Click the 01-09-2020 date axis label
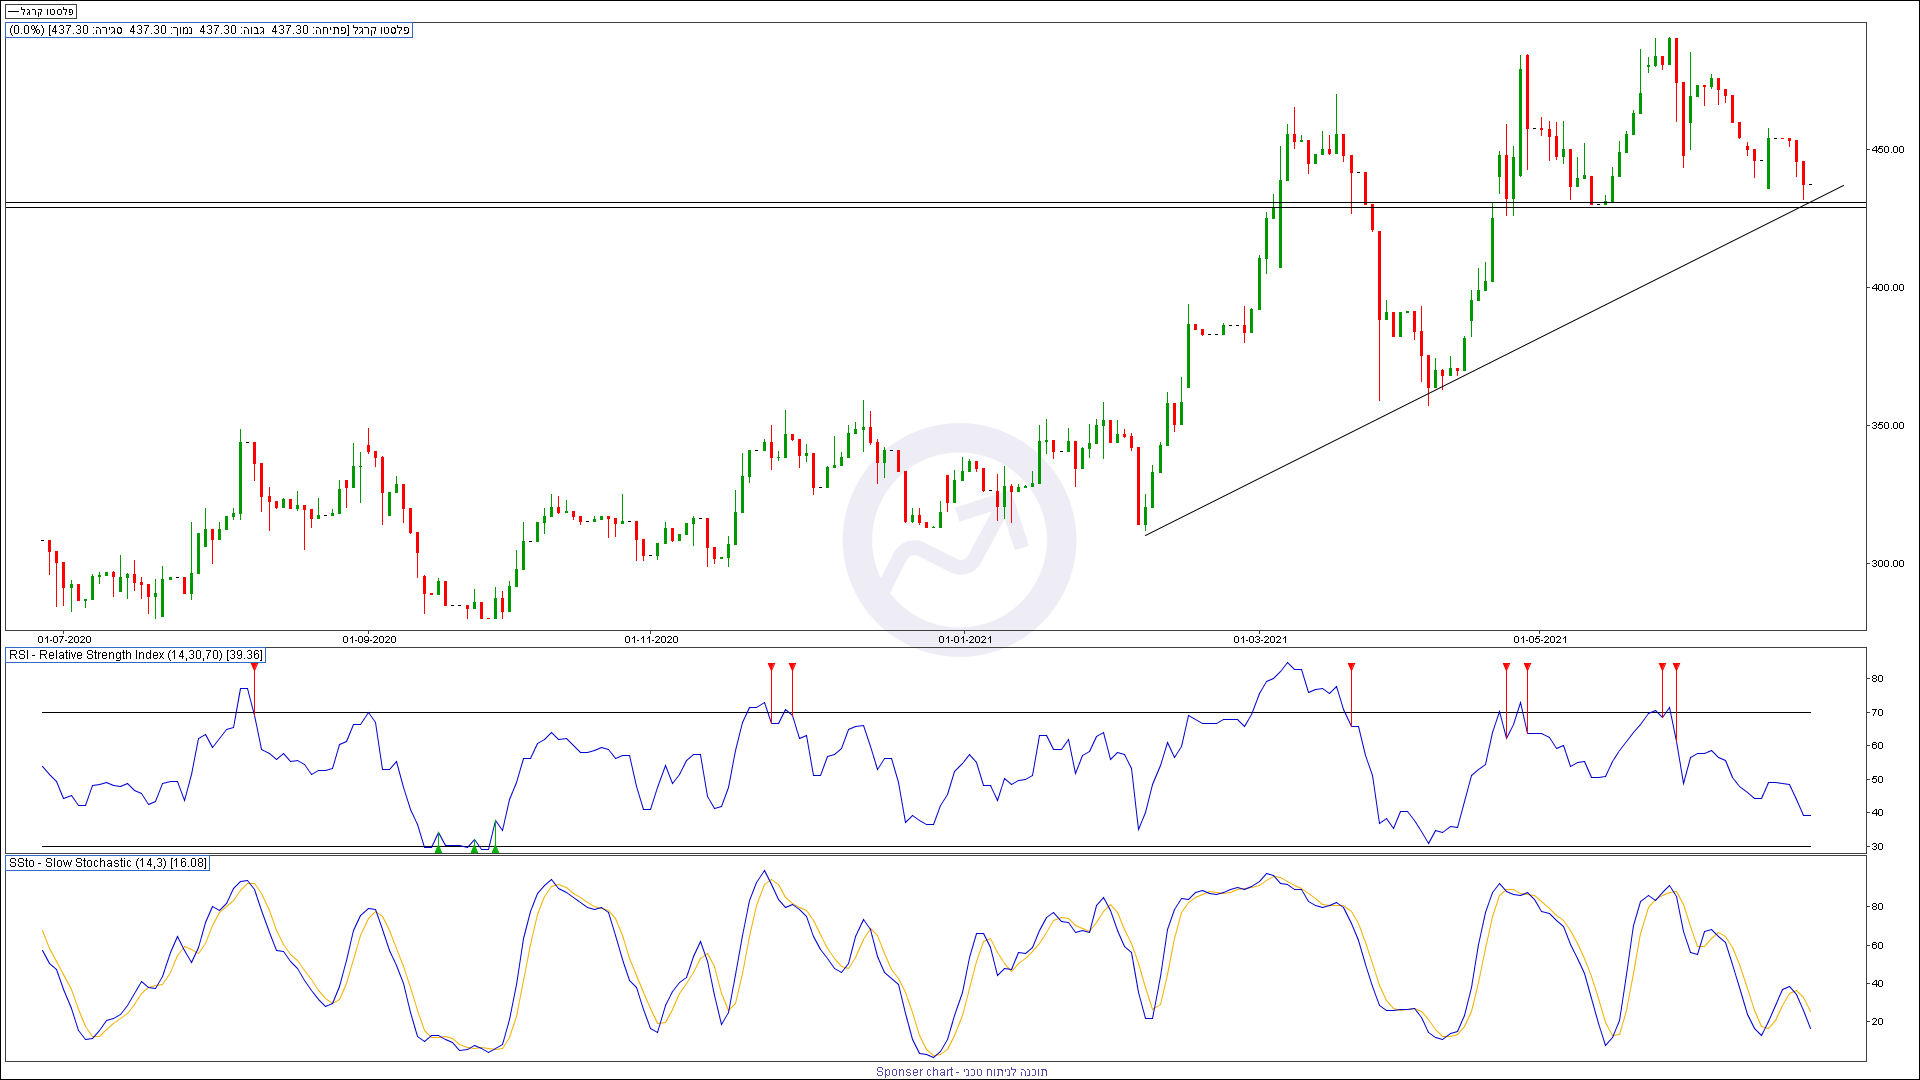 pyautogui.click(x=369, y=639)
